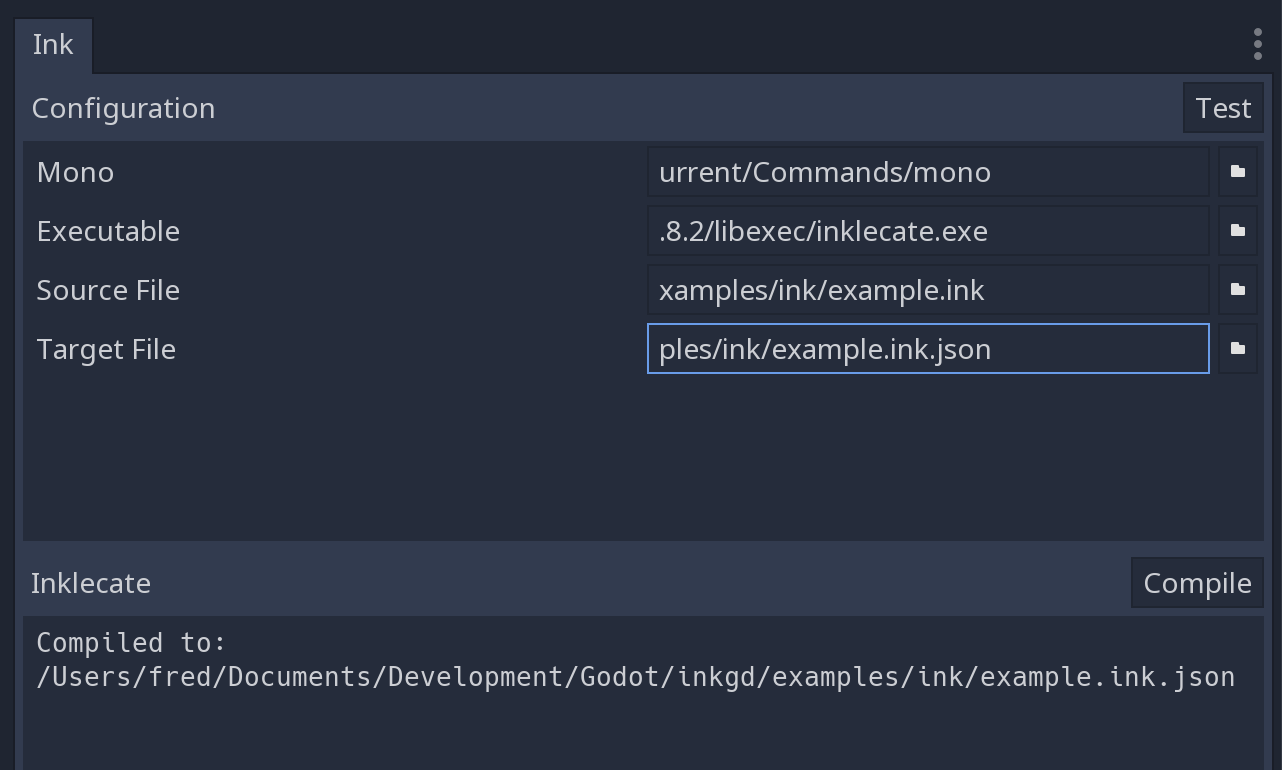Click the Configuration section header
Image resolution: width=1282 pixels, height=770 pixels.
click(124, 108)
